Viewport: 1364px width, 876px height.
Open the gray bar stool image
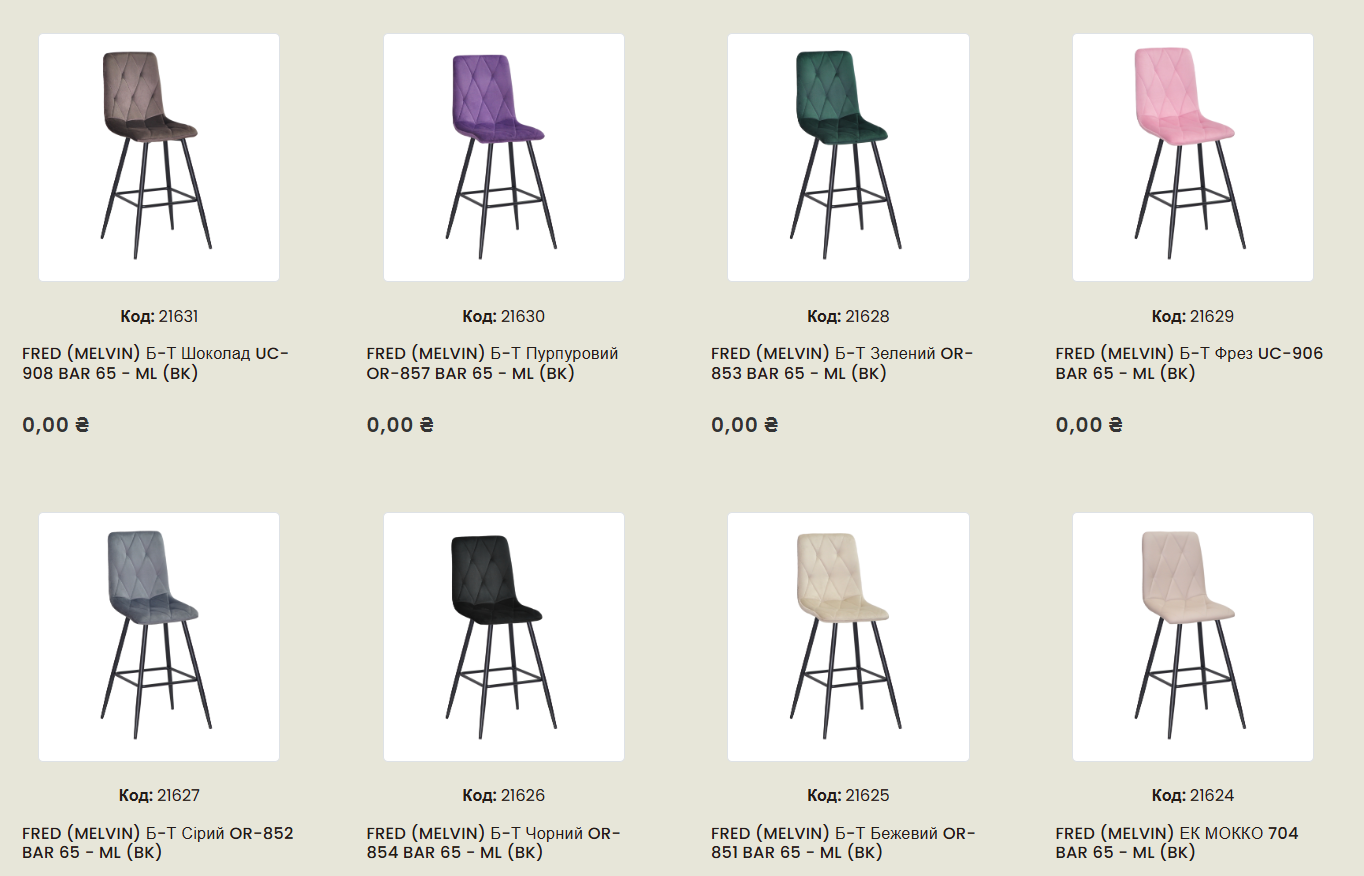tap(159, 637)
